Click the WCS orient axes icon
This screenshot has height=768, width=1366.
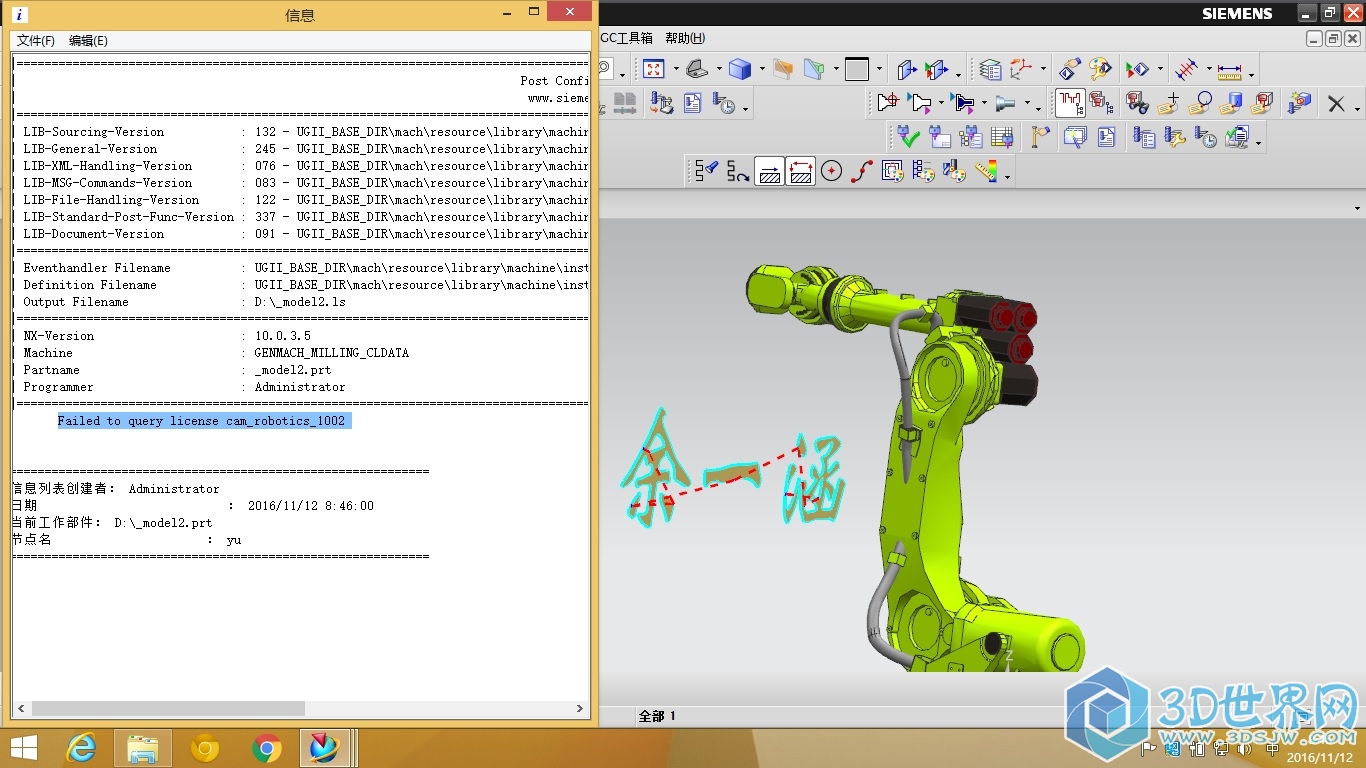(x=1020, y=69)
